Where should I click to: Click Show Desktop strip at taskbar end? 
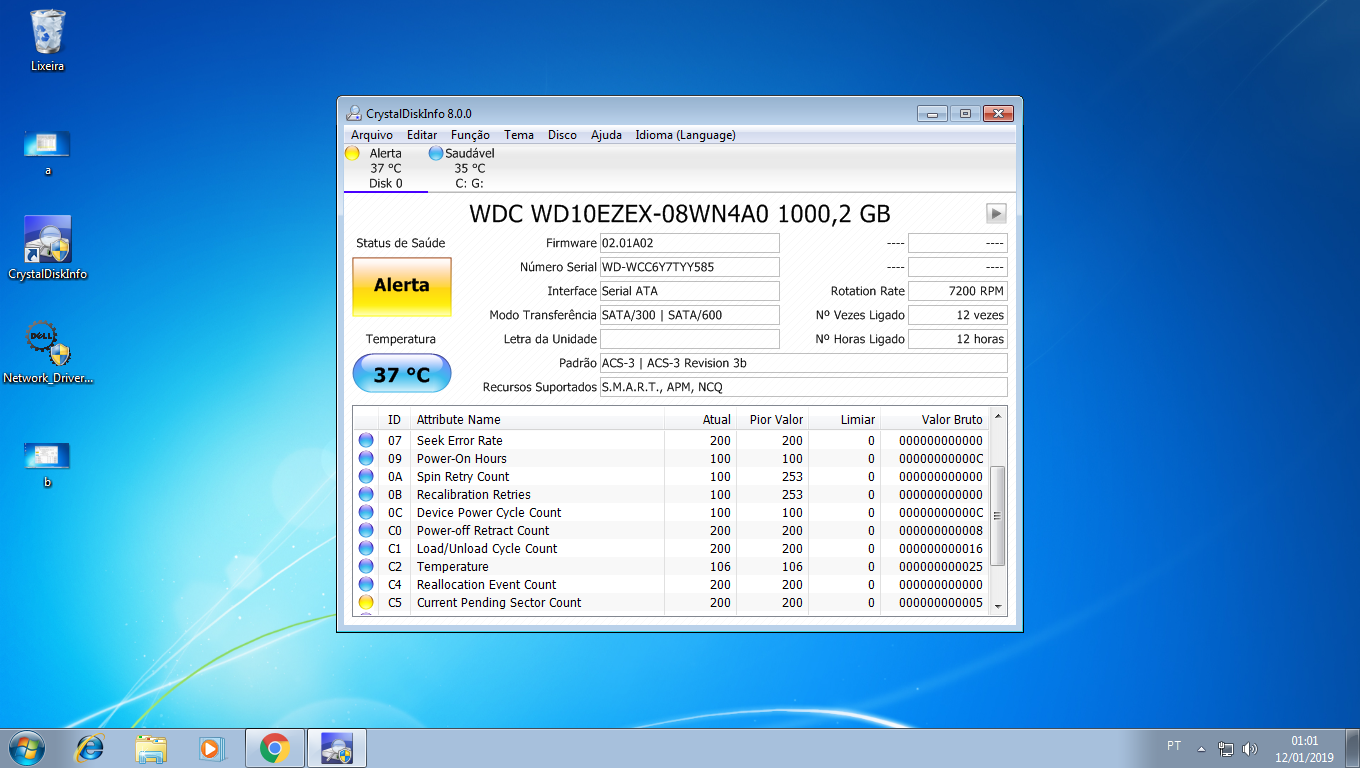[1352, 748]
